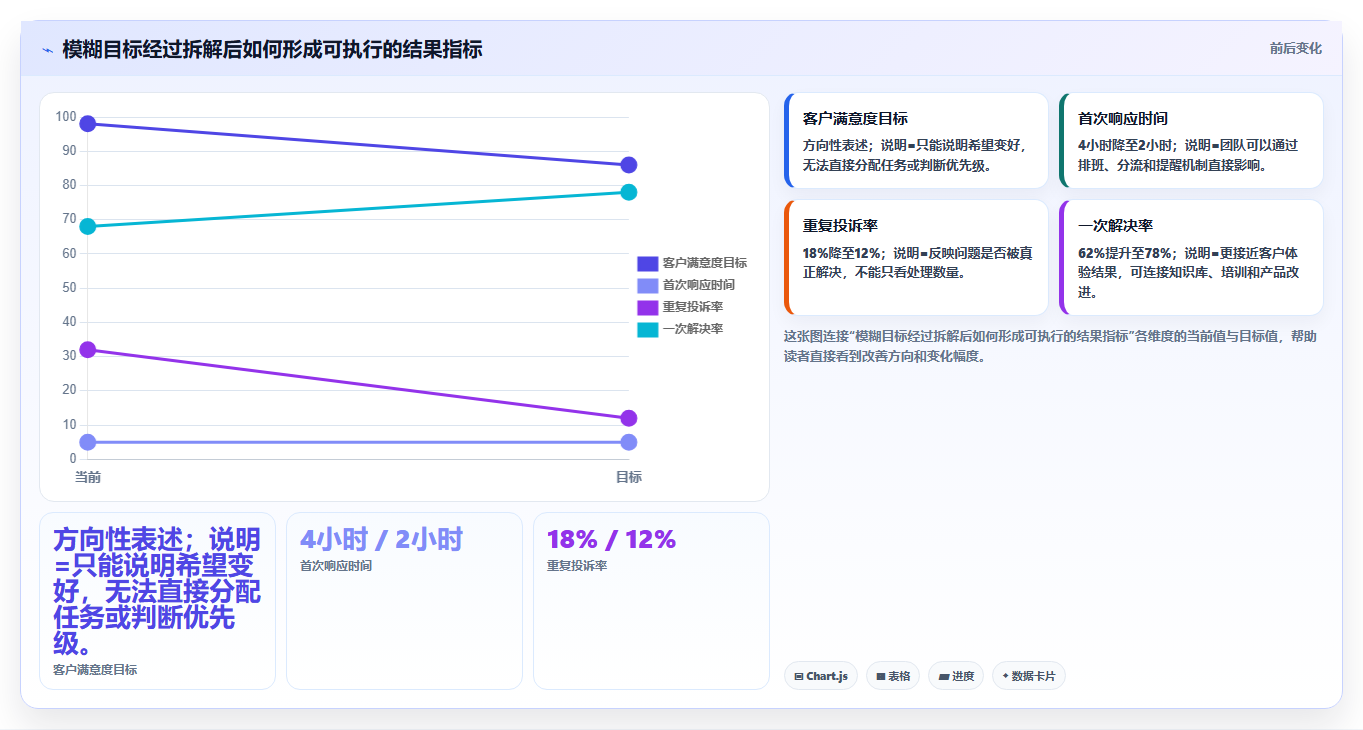Click the cyan 一次解决率 legend color box
1363x730 pixels.
tap(648, 329)
